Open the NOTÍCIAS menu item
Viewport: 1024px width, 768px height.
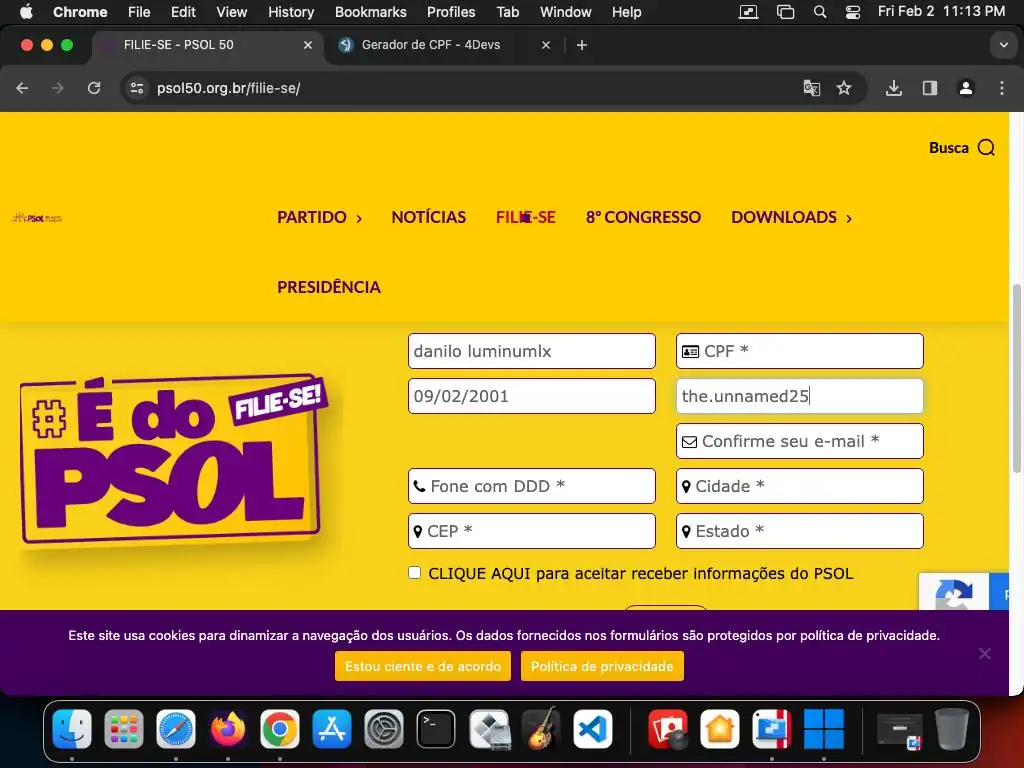click(428, 217)
